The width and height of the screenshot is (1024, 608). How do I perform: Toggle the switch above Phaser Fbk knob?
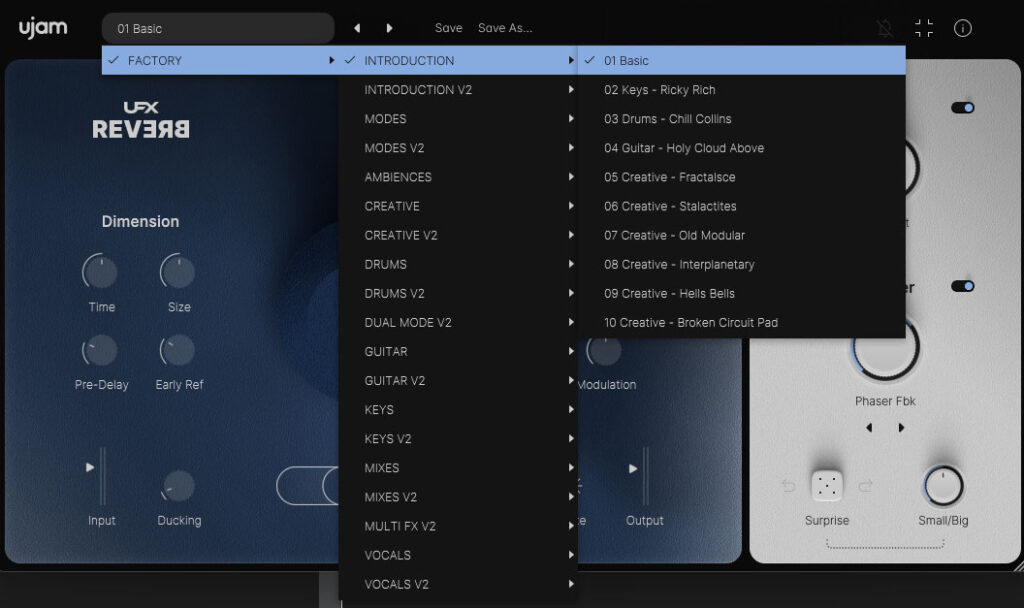pyautogui.click(x=962, y=287)
